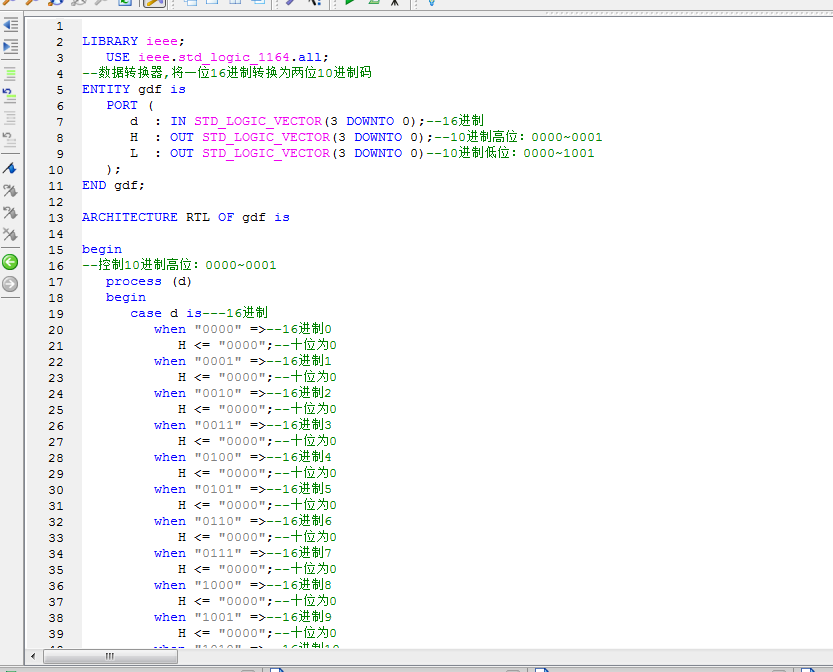The width and height of the screenshot is (833, 672).
Task: Click line number 19 in the gutter
Action: pos(56,313)
